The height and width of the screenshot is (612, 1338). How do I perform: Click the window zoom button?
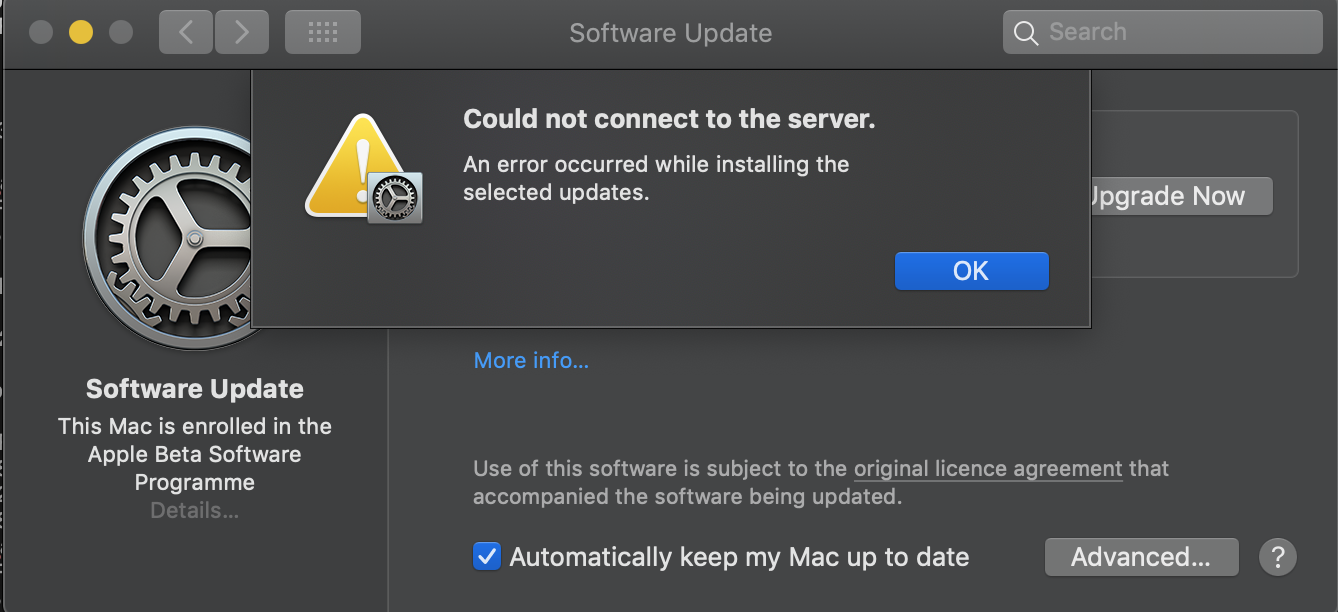pos(121,33)
